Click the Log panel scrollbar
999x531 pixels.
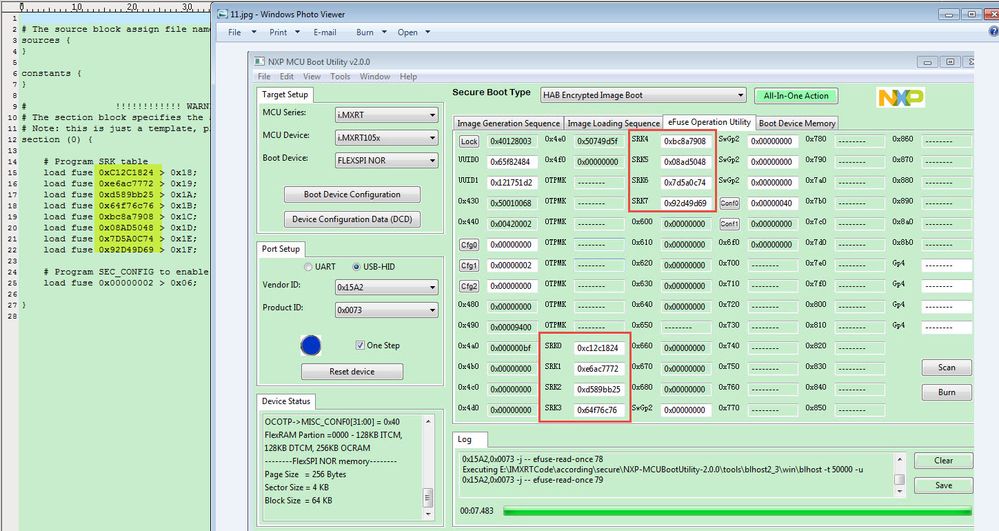tap(899, 475)
